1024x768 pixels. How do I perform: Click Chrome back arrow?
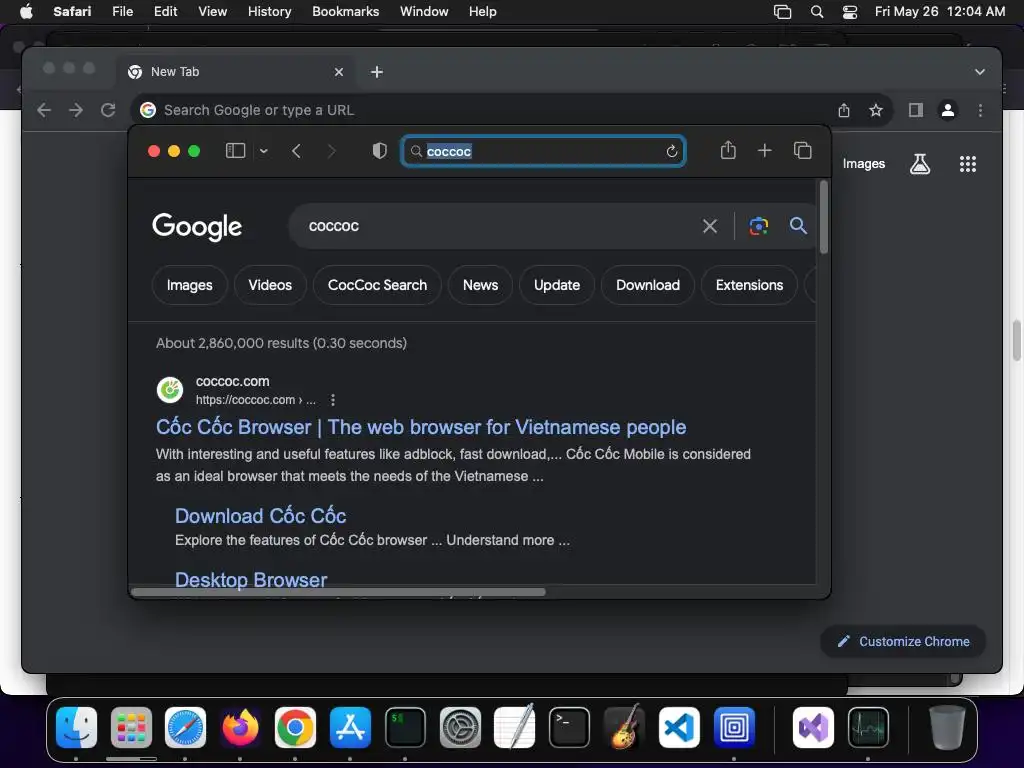44,110
